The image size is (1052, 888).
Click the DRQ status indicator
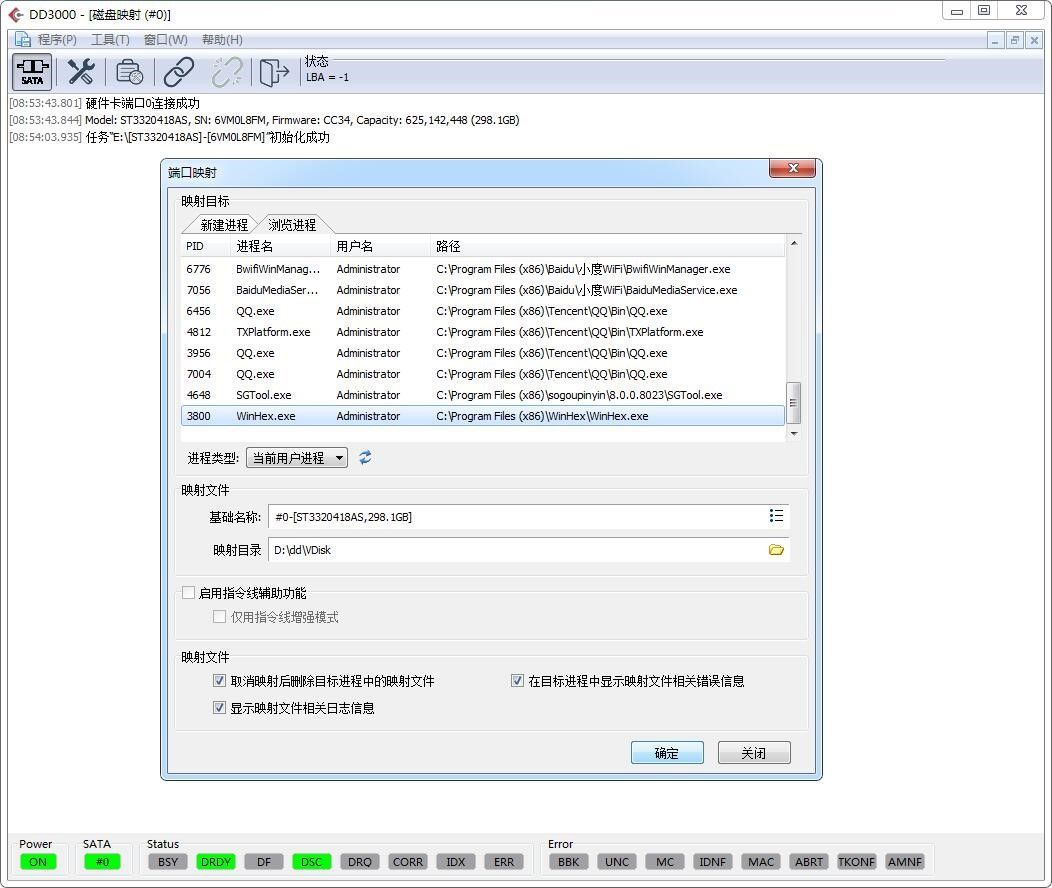pyautogui.click(x=360, y=862)
